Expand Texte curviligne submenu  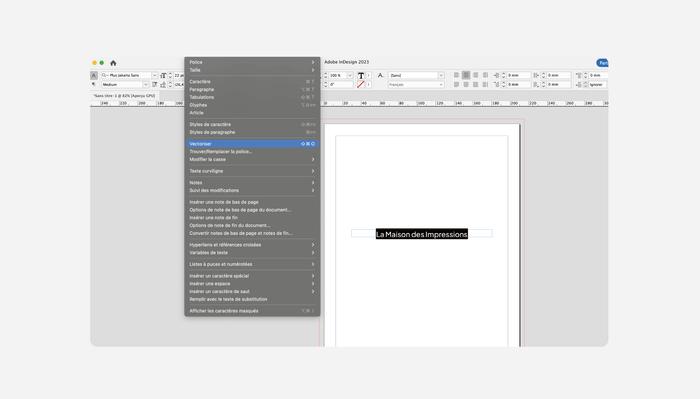252,171
